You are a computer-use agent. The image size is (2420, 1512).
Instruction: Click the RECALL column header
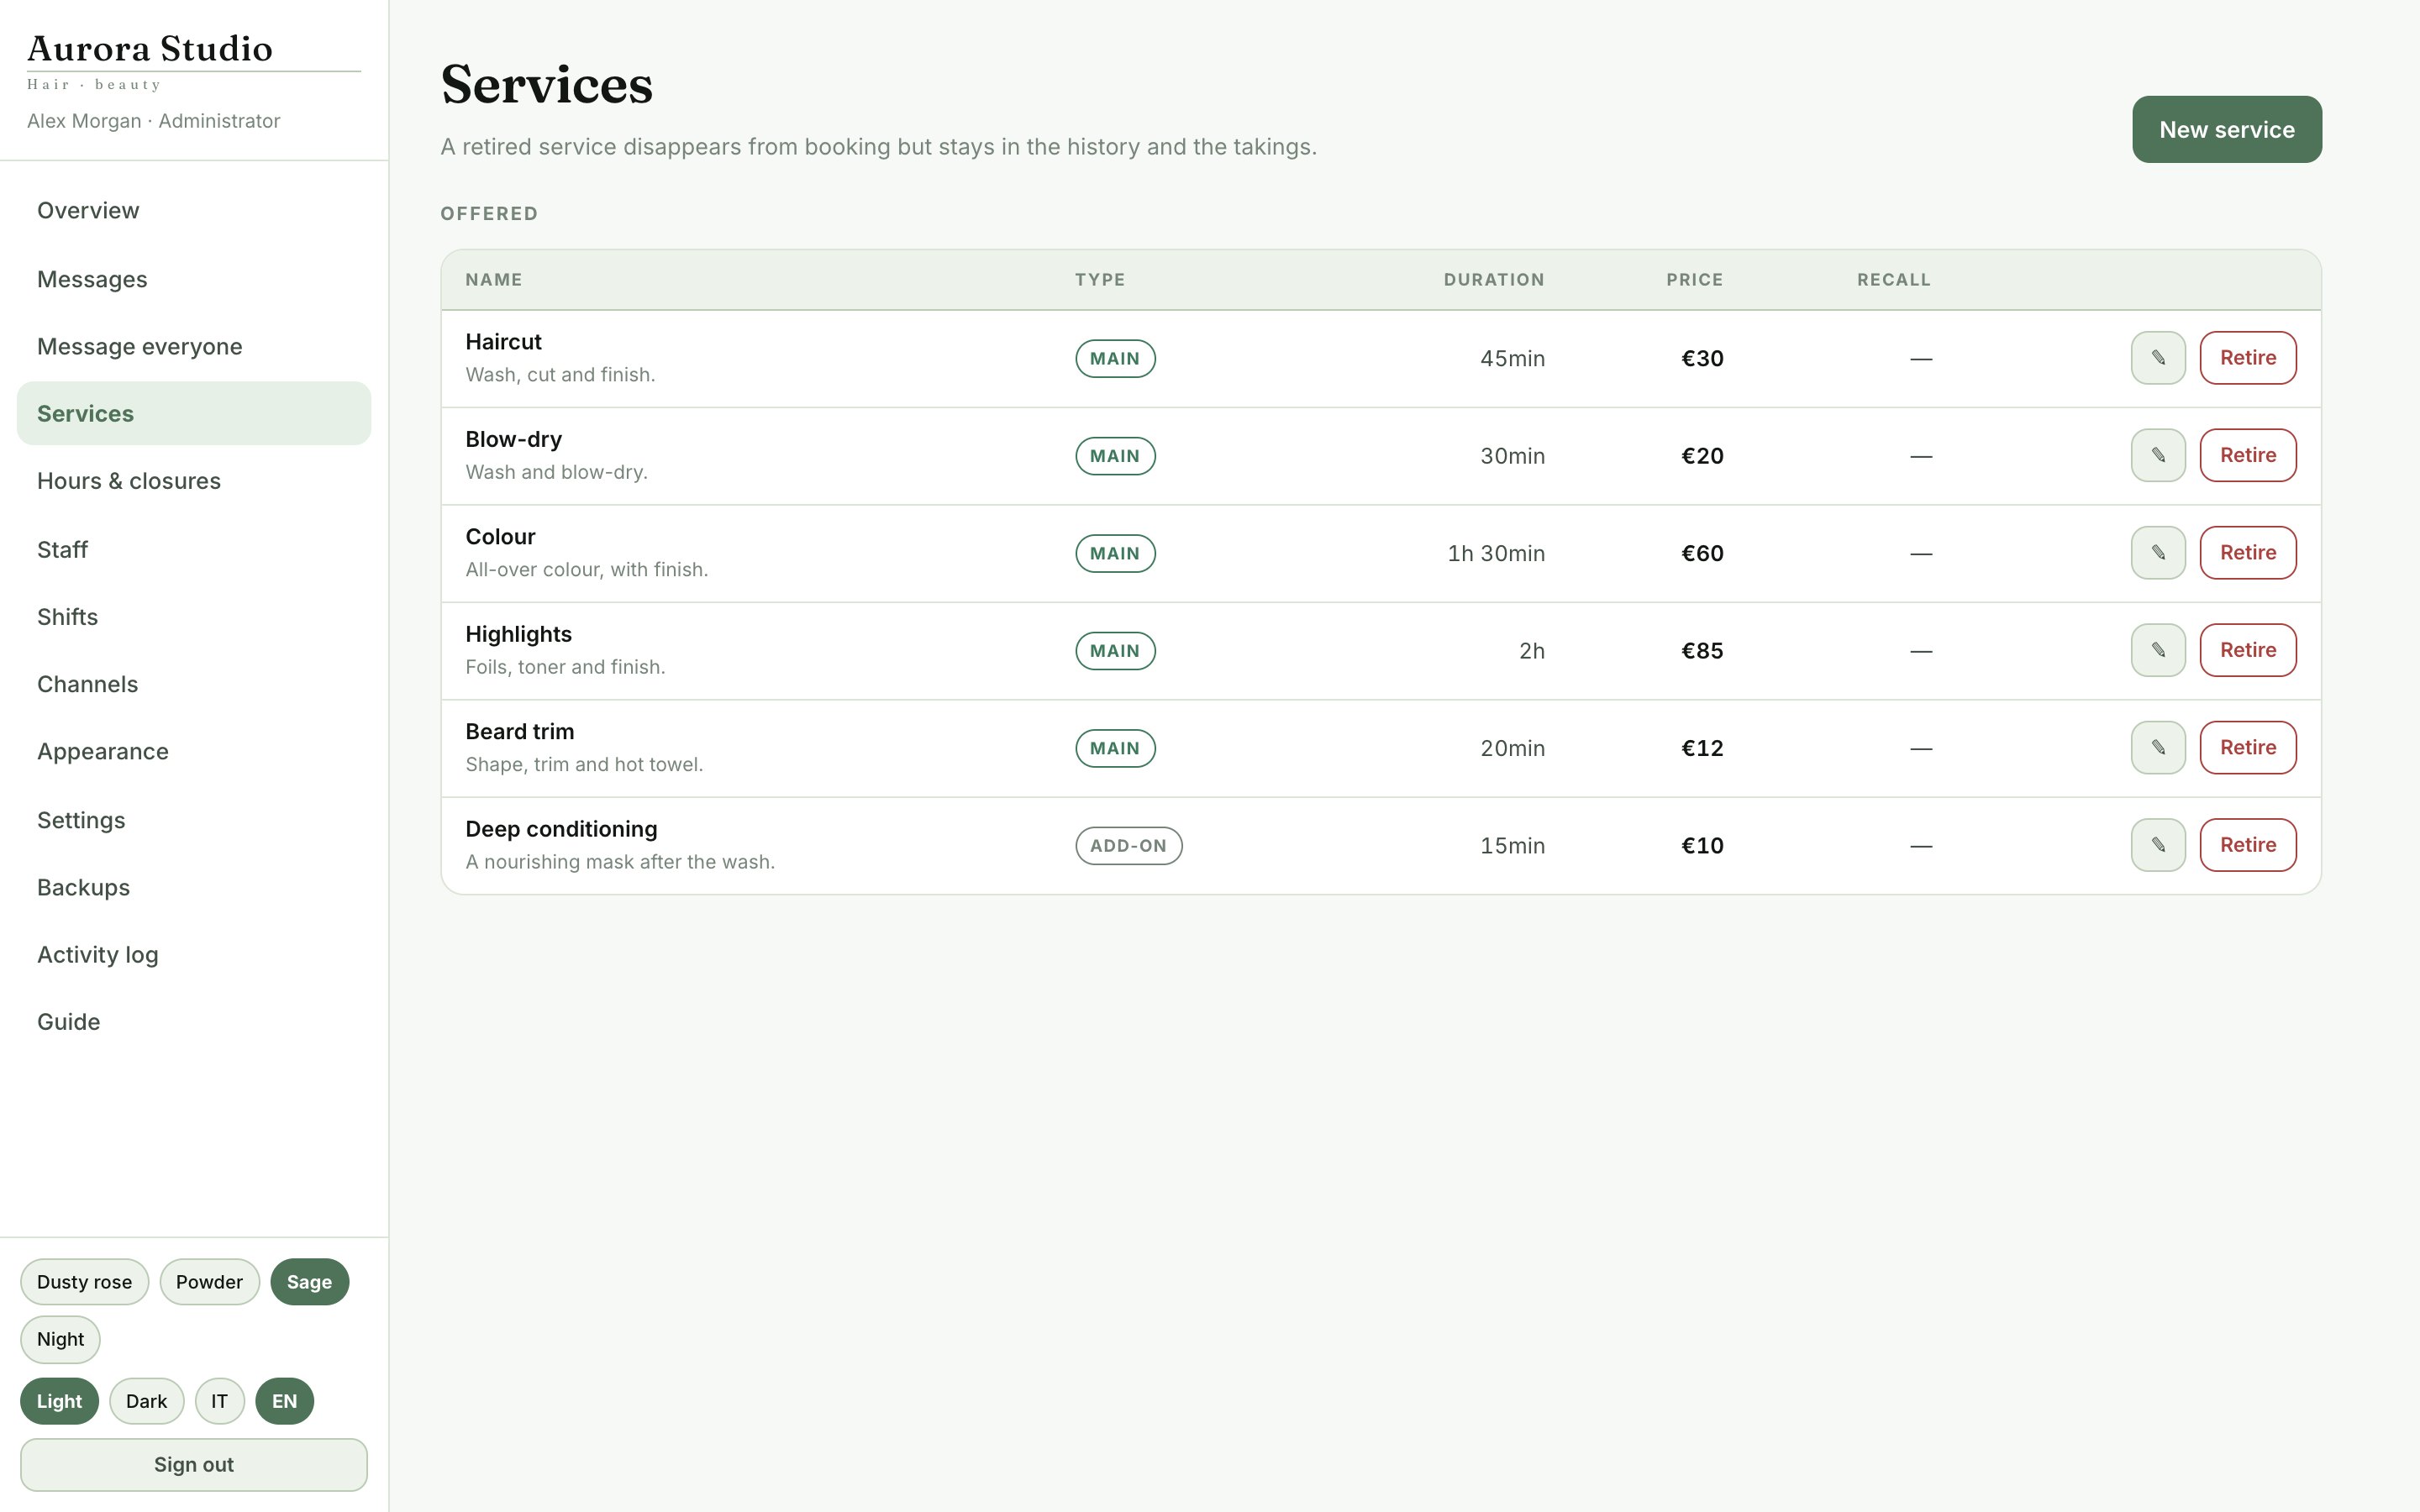pyautogui.click(x=1894, y=280)
